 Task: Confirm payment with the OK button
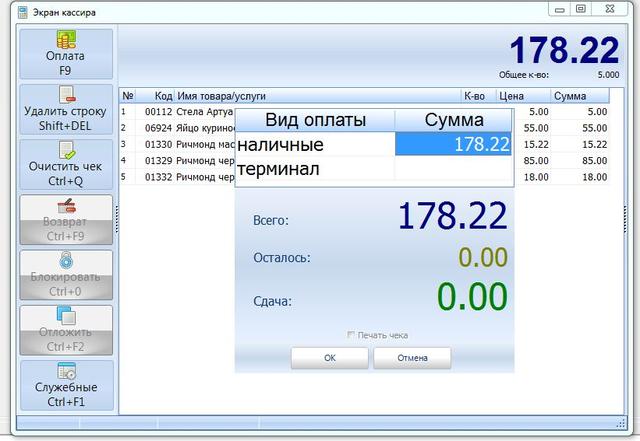click(330, 357)
